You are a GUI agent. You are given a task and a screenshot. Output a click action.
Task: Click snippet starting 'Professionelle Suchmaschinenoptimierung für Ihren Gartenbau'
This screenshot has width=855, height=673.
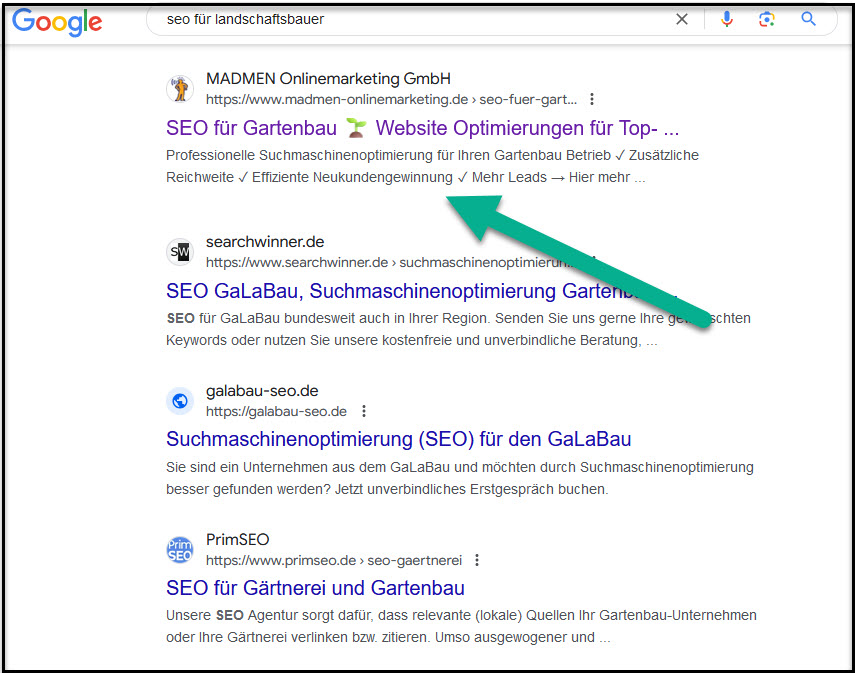pyautogui.click(x=432, y=166)
